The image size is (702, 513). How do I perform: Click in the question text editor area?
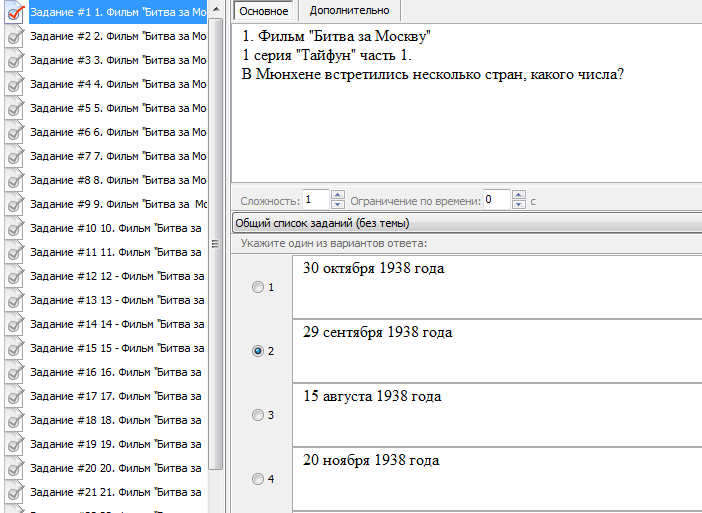click(467, 103)
